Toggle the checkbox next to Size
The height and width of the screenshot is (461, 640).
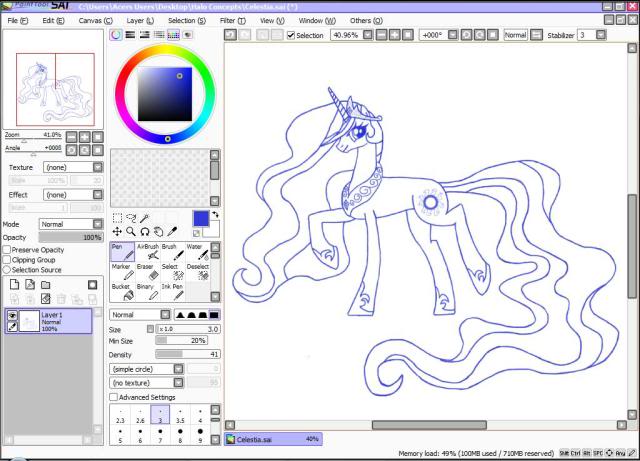151,329
